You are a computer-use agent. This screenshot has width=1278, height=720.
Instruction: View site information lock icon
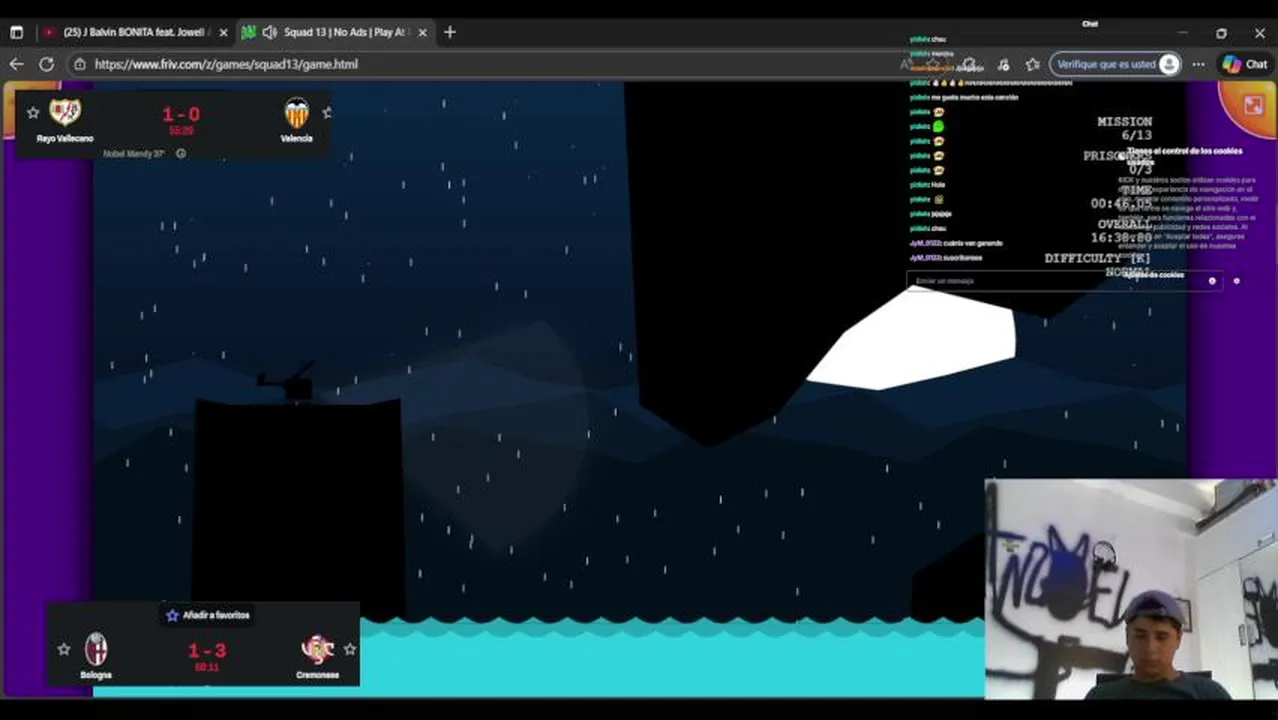(80, 64)
